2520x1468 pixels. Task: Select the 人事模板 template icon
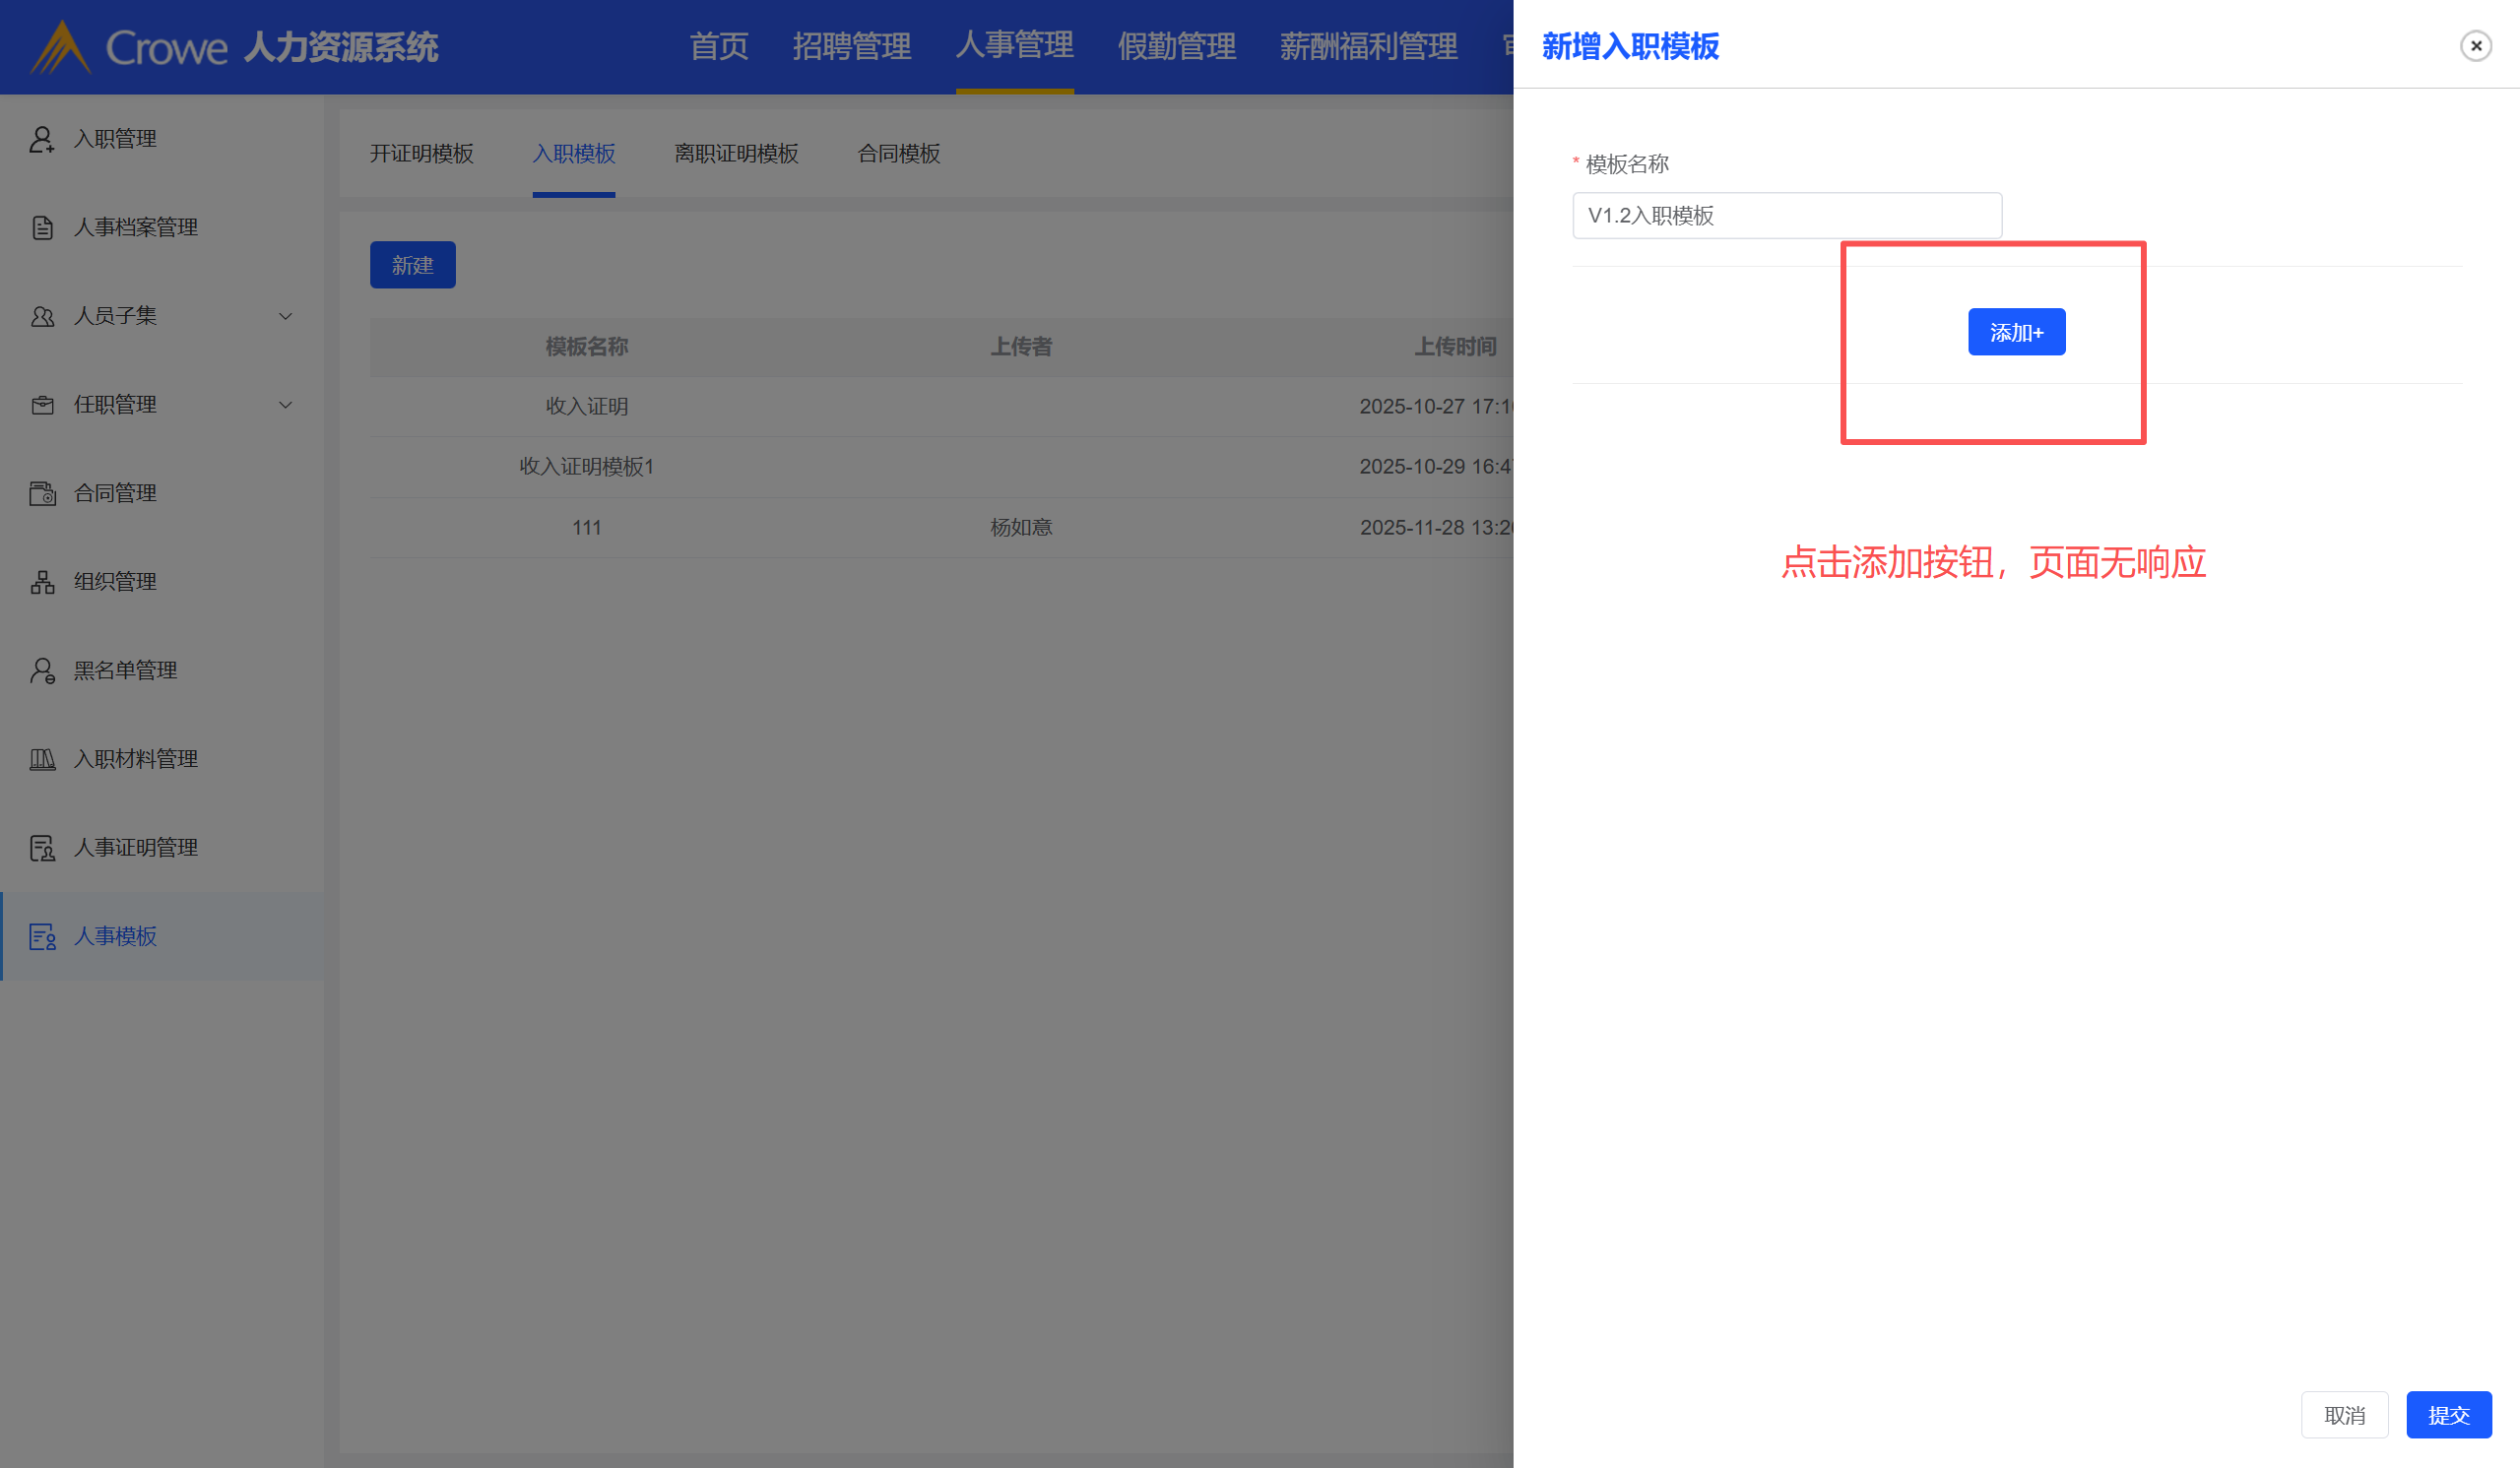42,936
